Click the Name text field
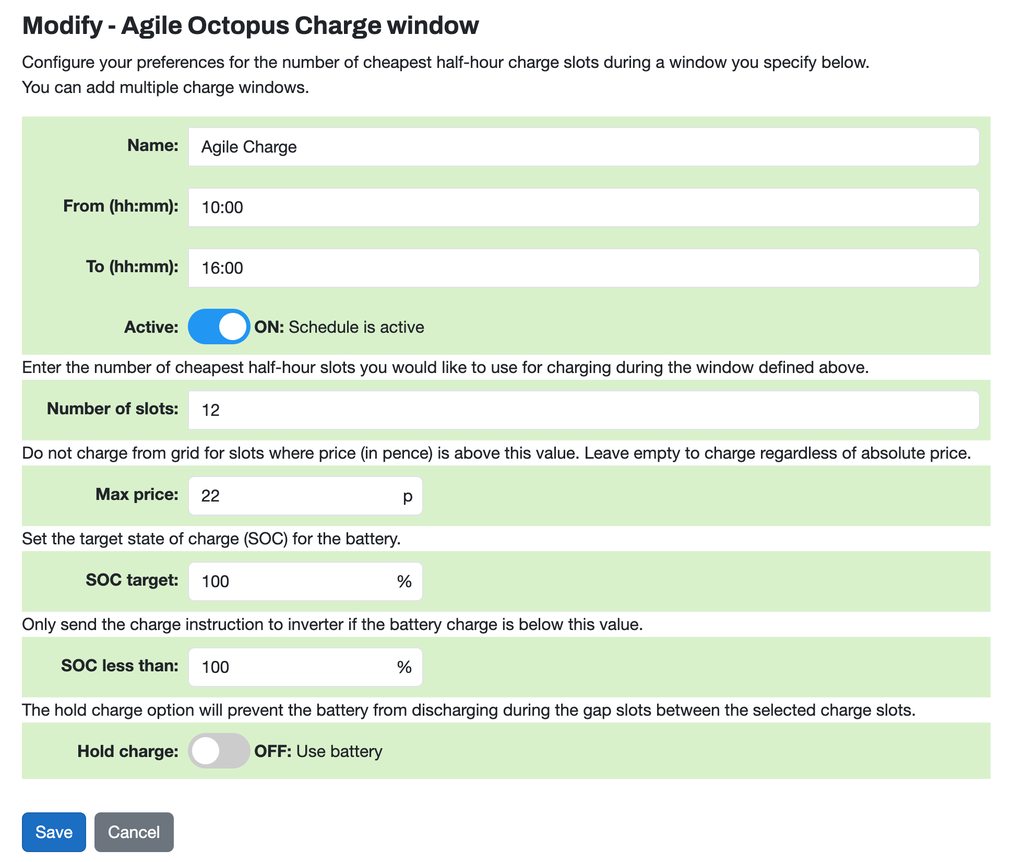This screenshot has width=1024, height=862. click(583, 147)
